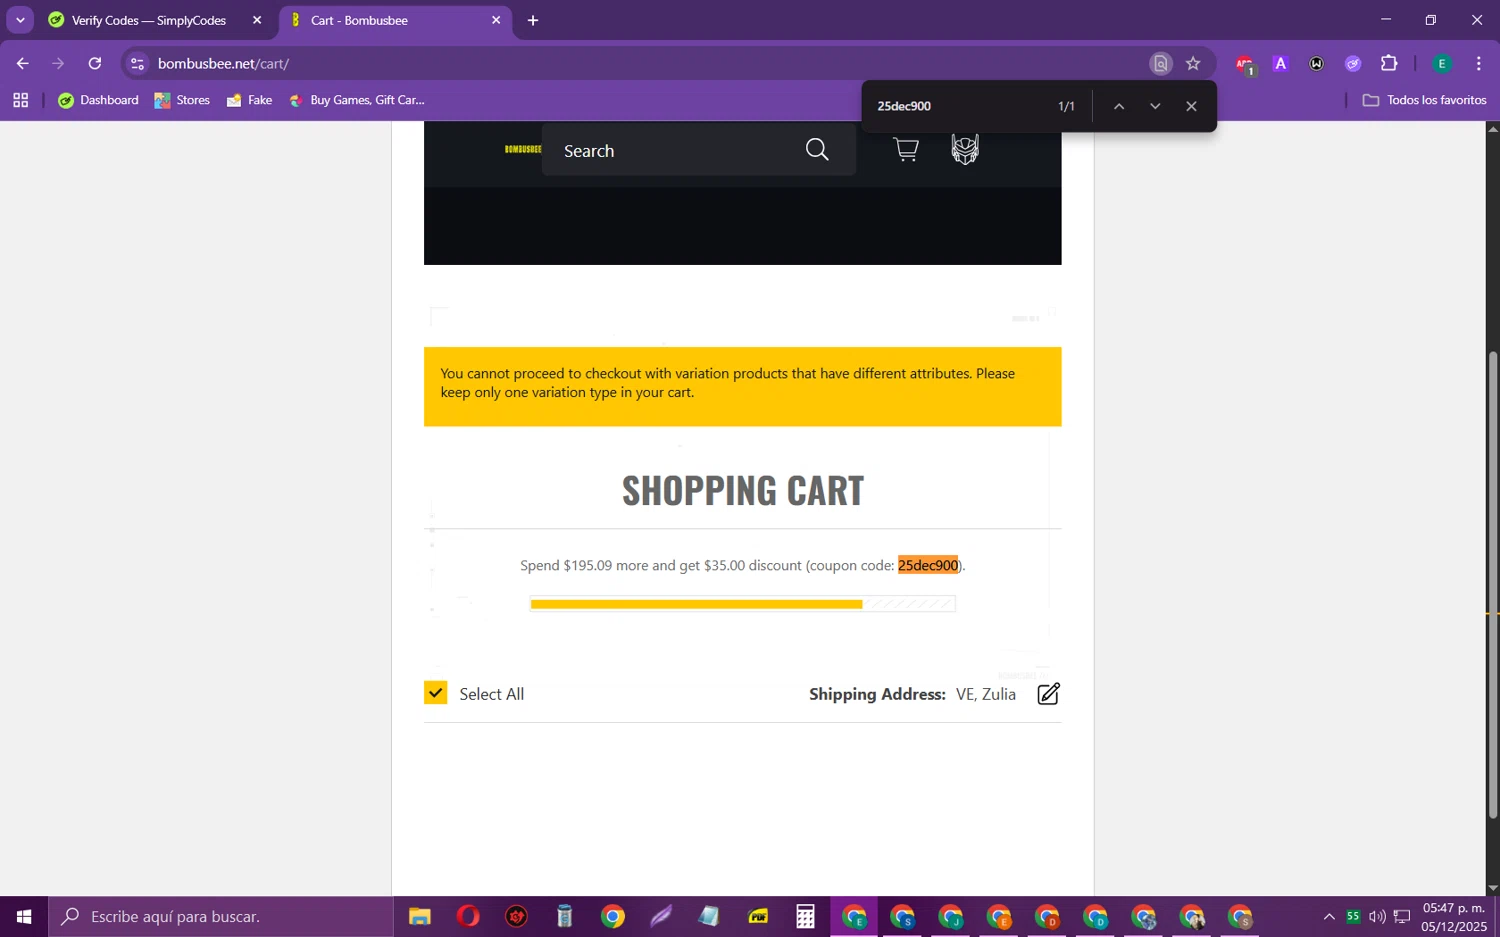Click the address bar URL

[x=223, y=63]
